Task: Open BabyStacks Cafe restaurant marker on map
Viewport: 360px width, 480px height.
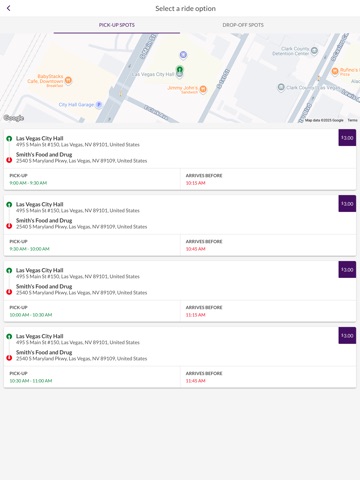Action: coord(68,80)
